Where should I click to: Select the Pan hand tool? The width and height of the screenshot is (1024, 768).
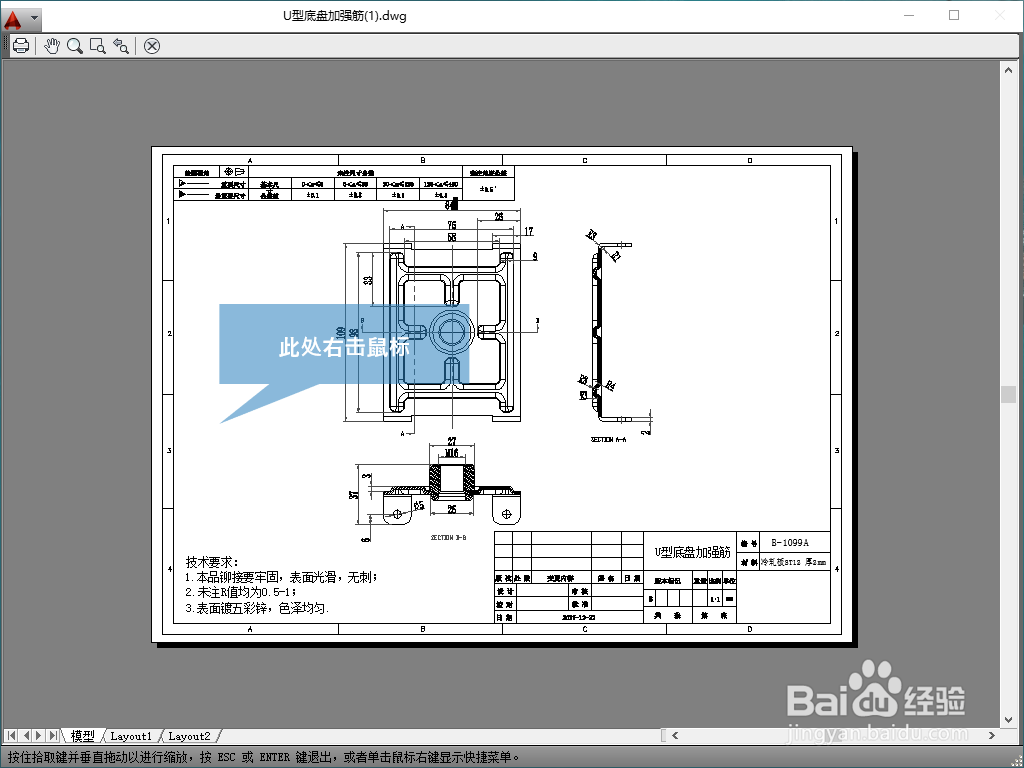(52, 46)
